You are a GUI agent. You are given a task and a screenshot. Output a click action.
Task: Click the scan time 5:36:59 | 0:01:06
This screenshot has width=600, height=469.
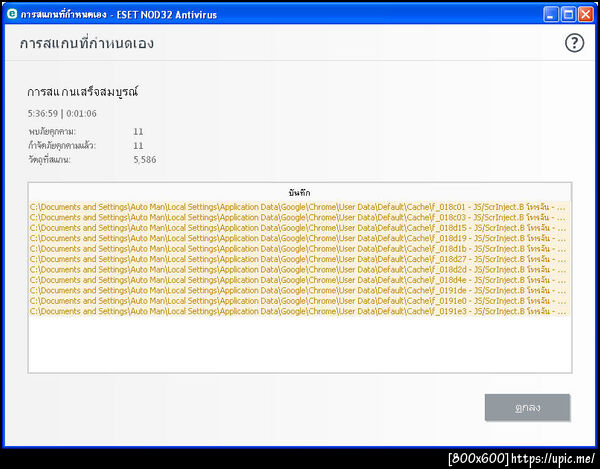coord(62,114)
